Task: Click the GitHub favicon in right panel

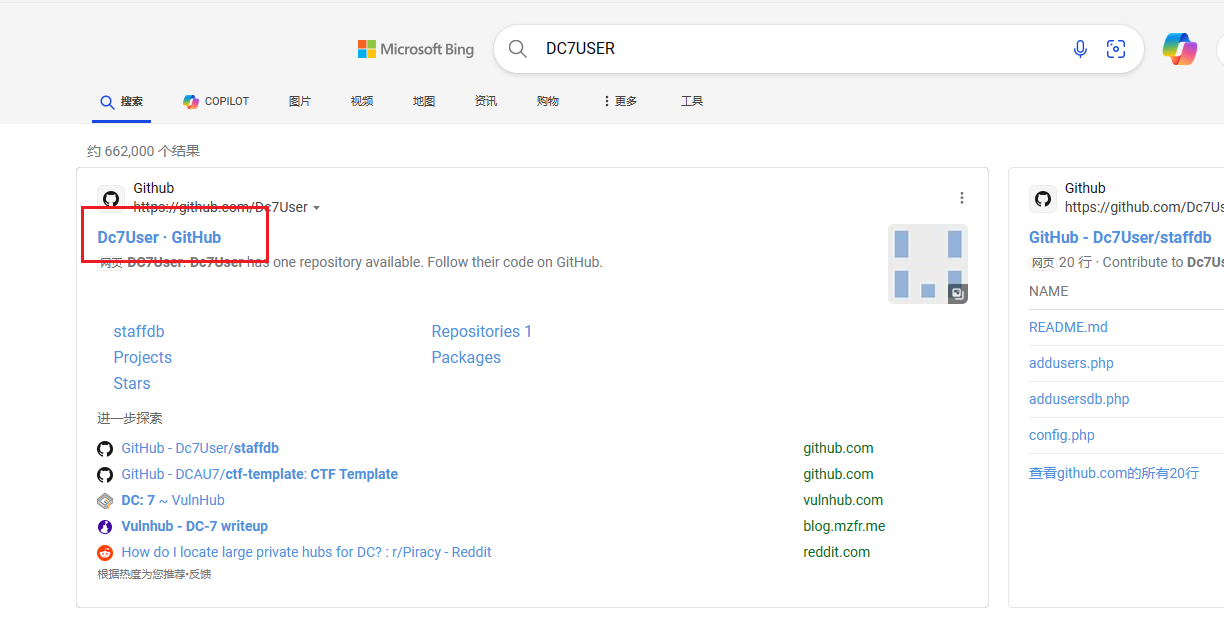Action: (1043, 198)
